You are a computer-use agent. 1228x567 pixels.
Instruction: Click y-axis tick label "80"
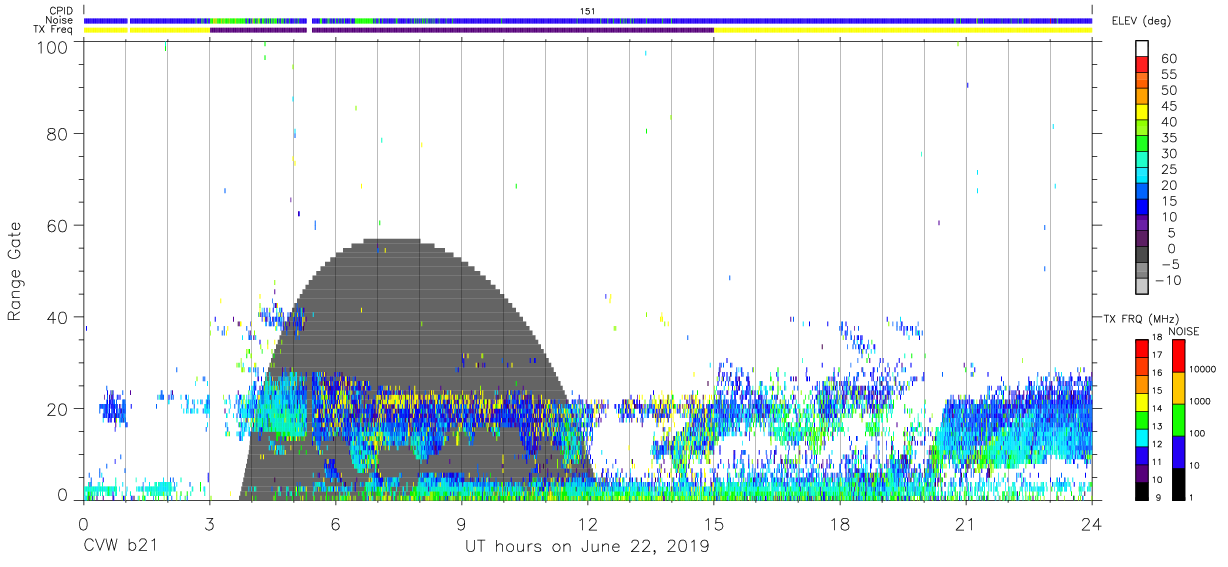[57, 133]
